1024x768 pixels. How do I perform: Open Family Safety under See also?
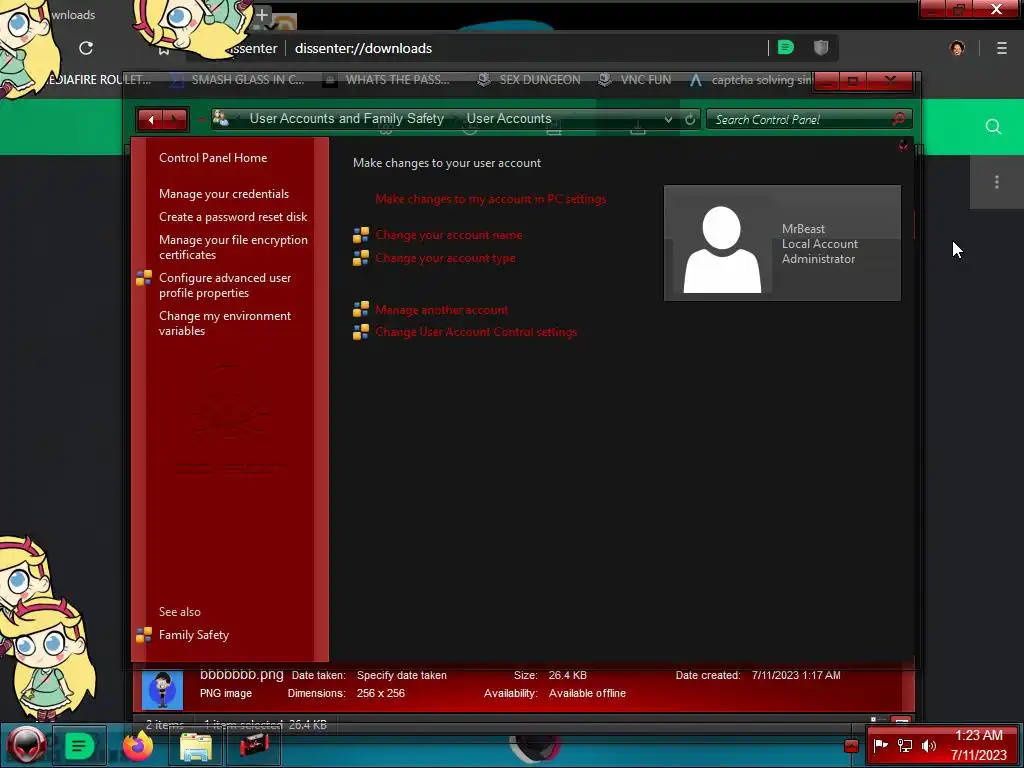click(193, 635)
